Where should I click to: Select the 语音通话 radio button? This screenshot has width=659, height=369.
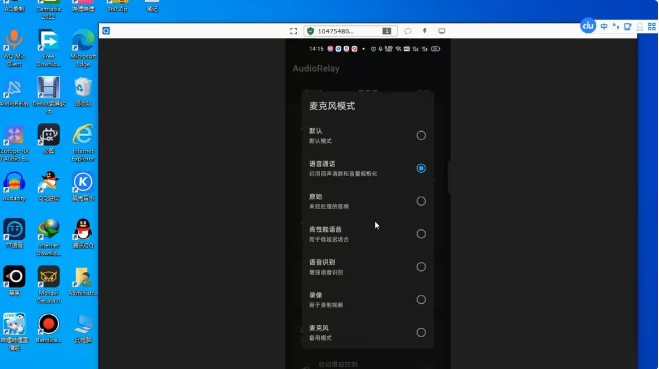click(x=421, y=168)
